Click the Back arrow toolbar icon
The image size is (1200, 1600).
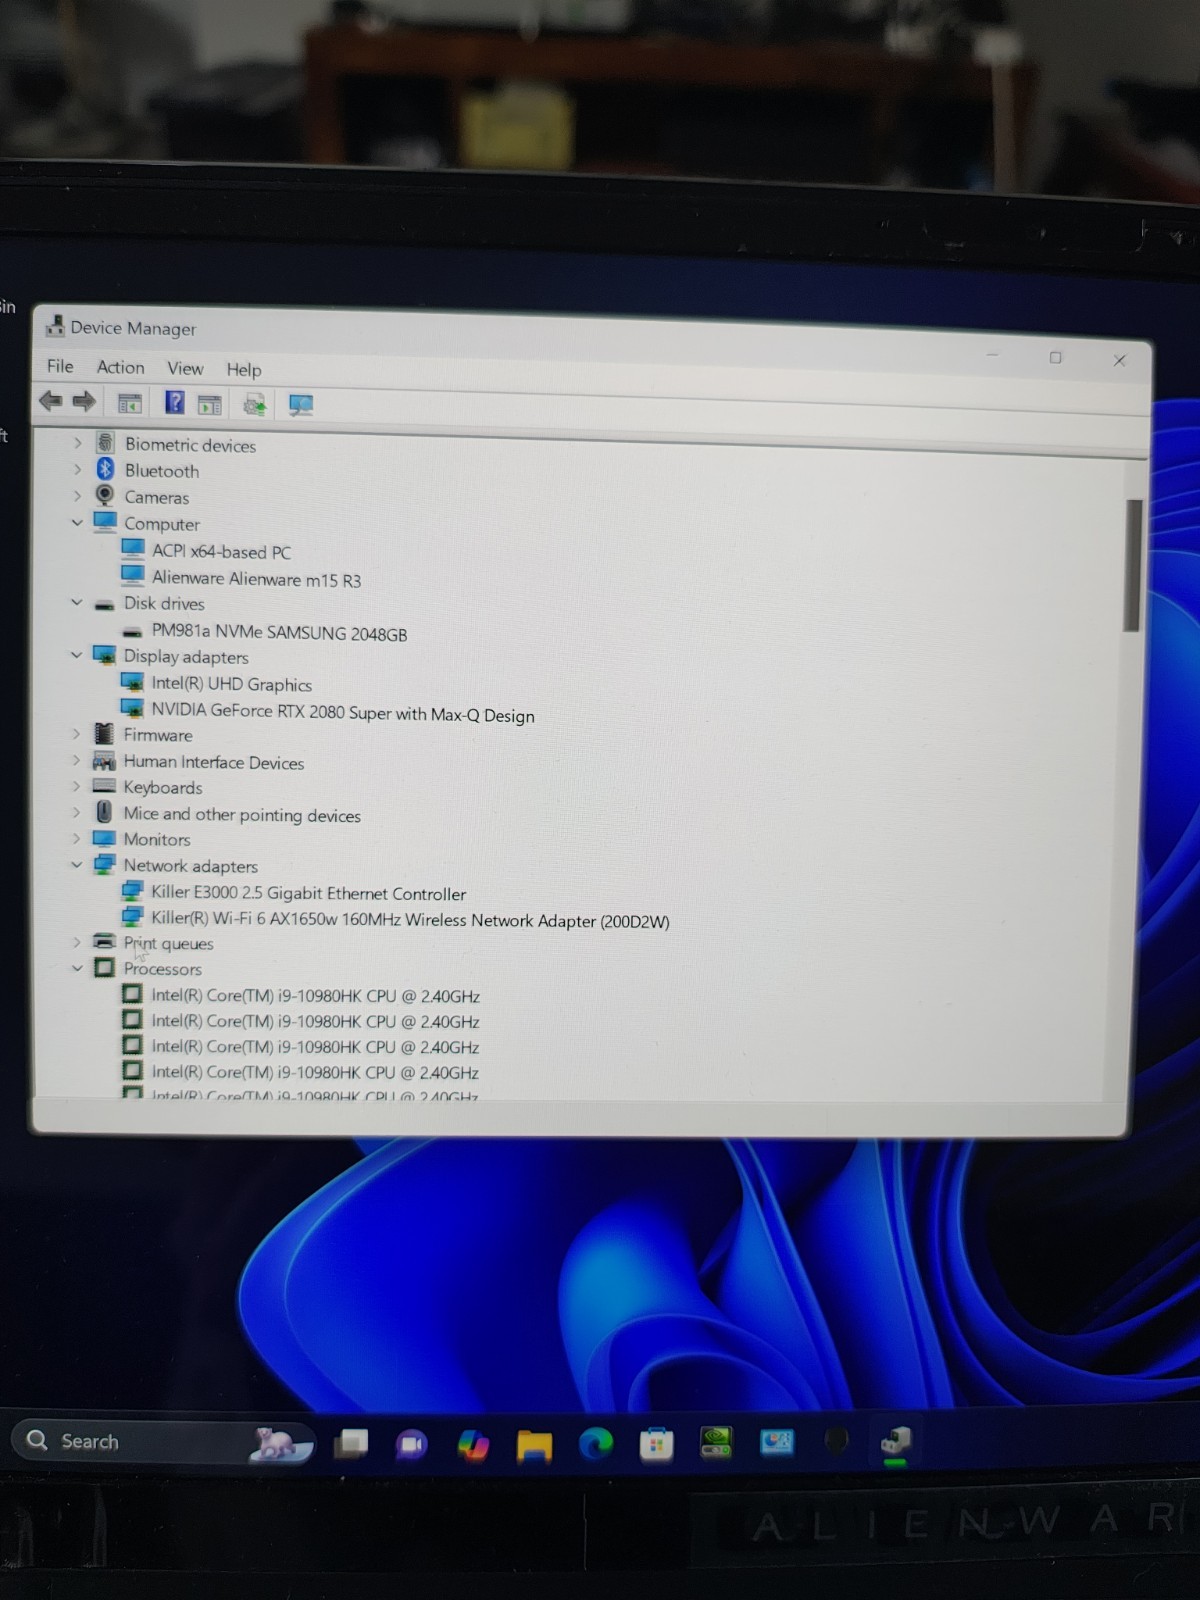pyautogui.click(x=50, y=401)
